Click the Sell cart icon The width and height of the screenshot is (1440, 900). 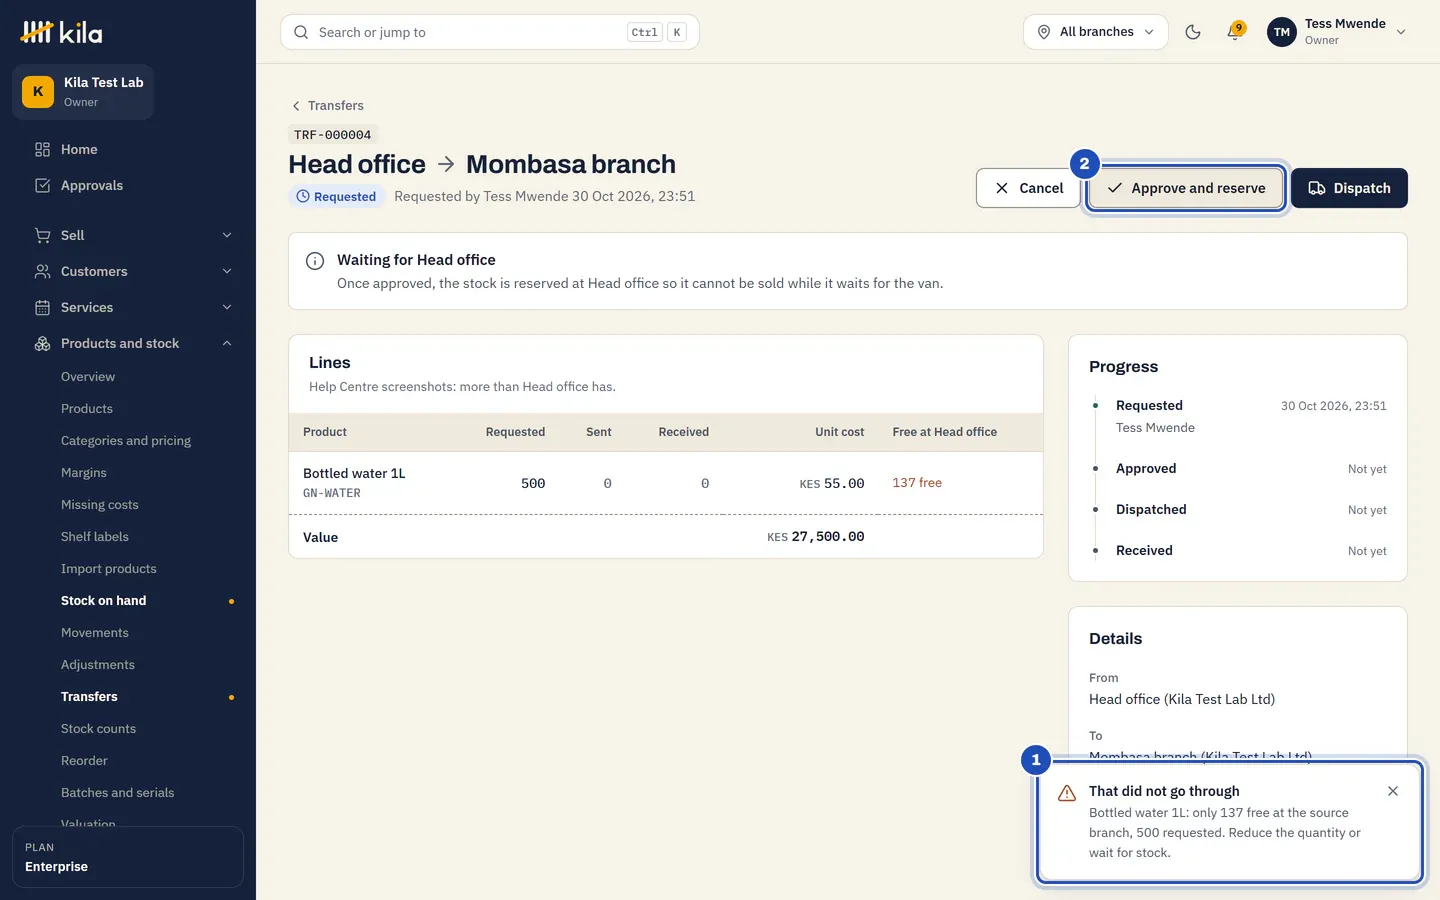click(x=42, y=235)
